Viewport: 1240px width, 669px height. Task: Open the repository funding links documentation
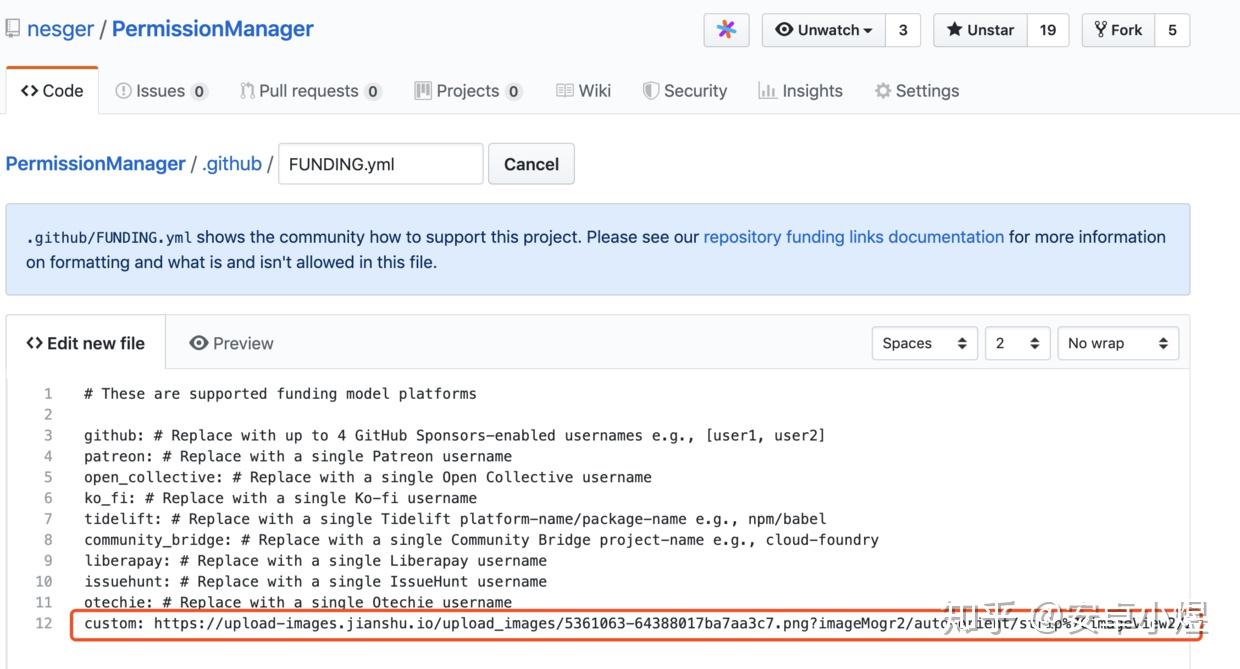click(x=853, y=237)
